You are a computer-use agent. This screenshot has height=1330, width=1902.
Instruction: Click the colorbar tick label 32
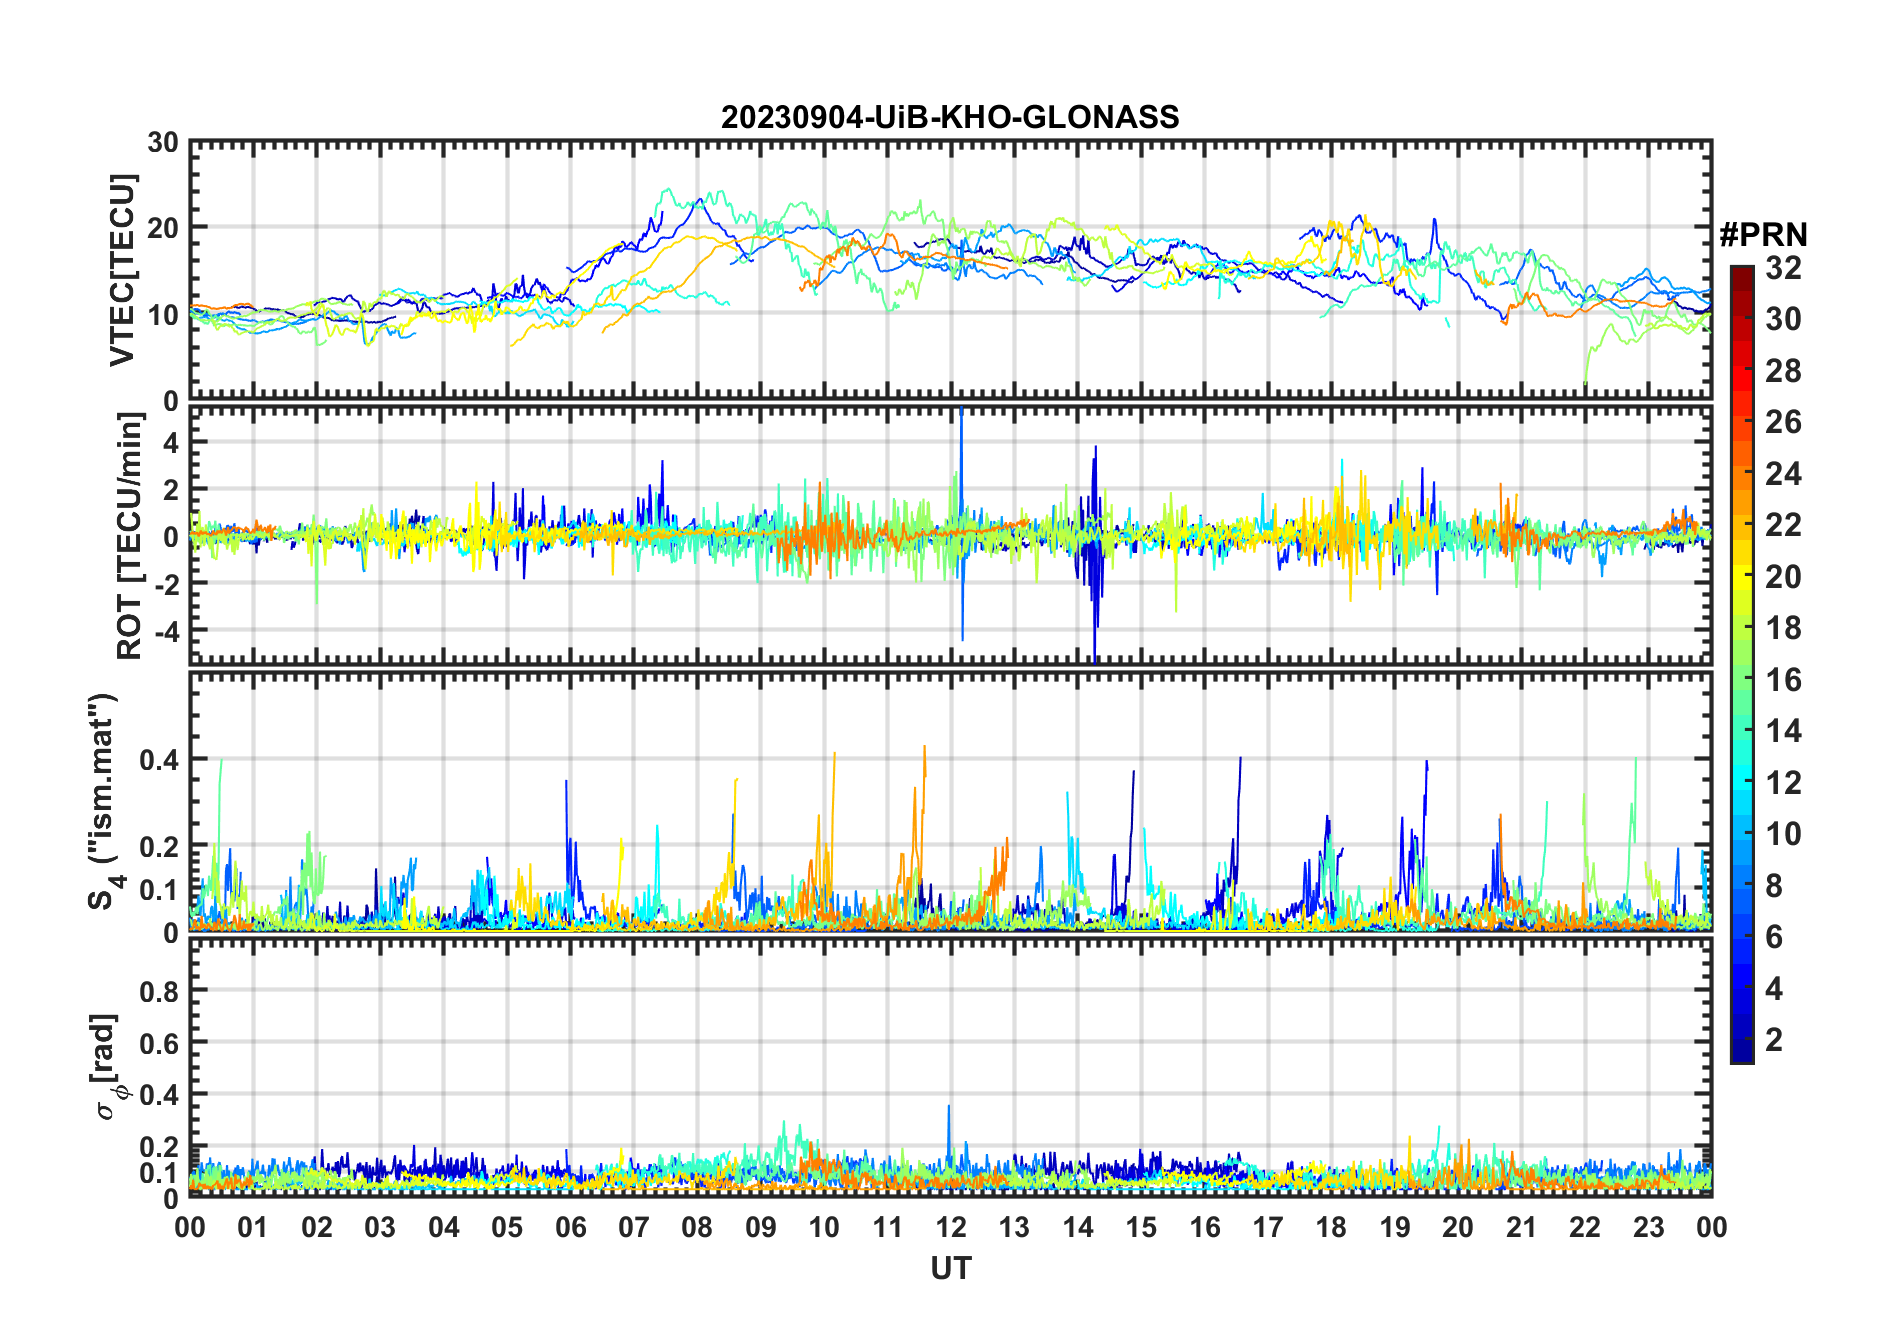(x=1783, y=268)
